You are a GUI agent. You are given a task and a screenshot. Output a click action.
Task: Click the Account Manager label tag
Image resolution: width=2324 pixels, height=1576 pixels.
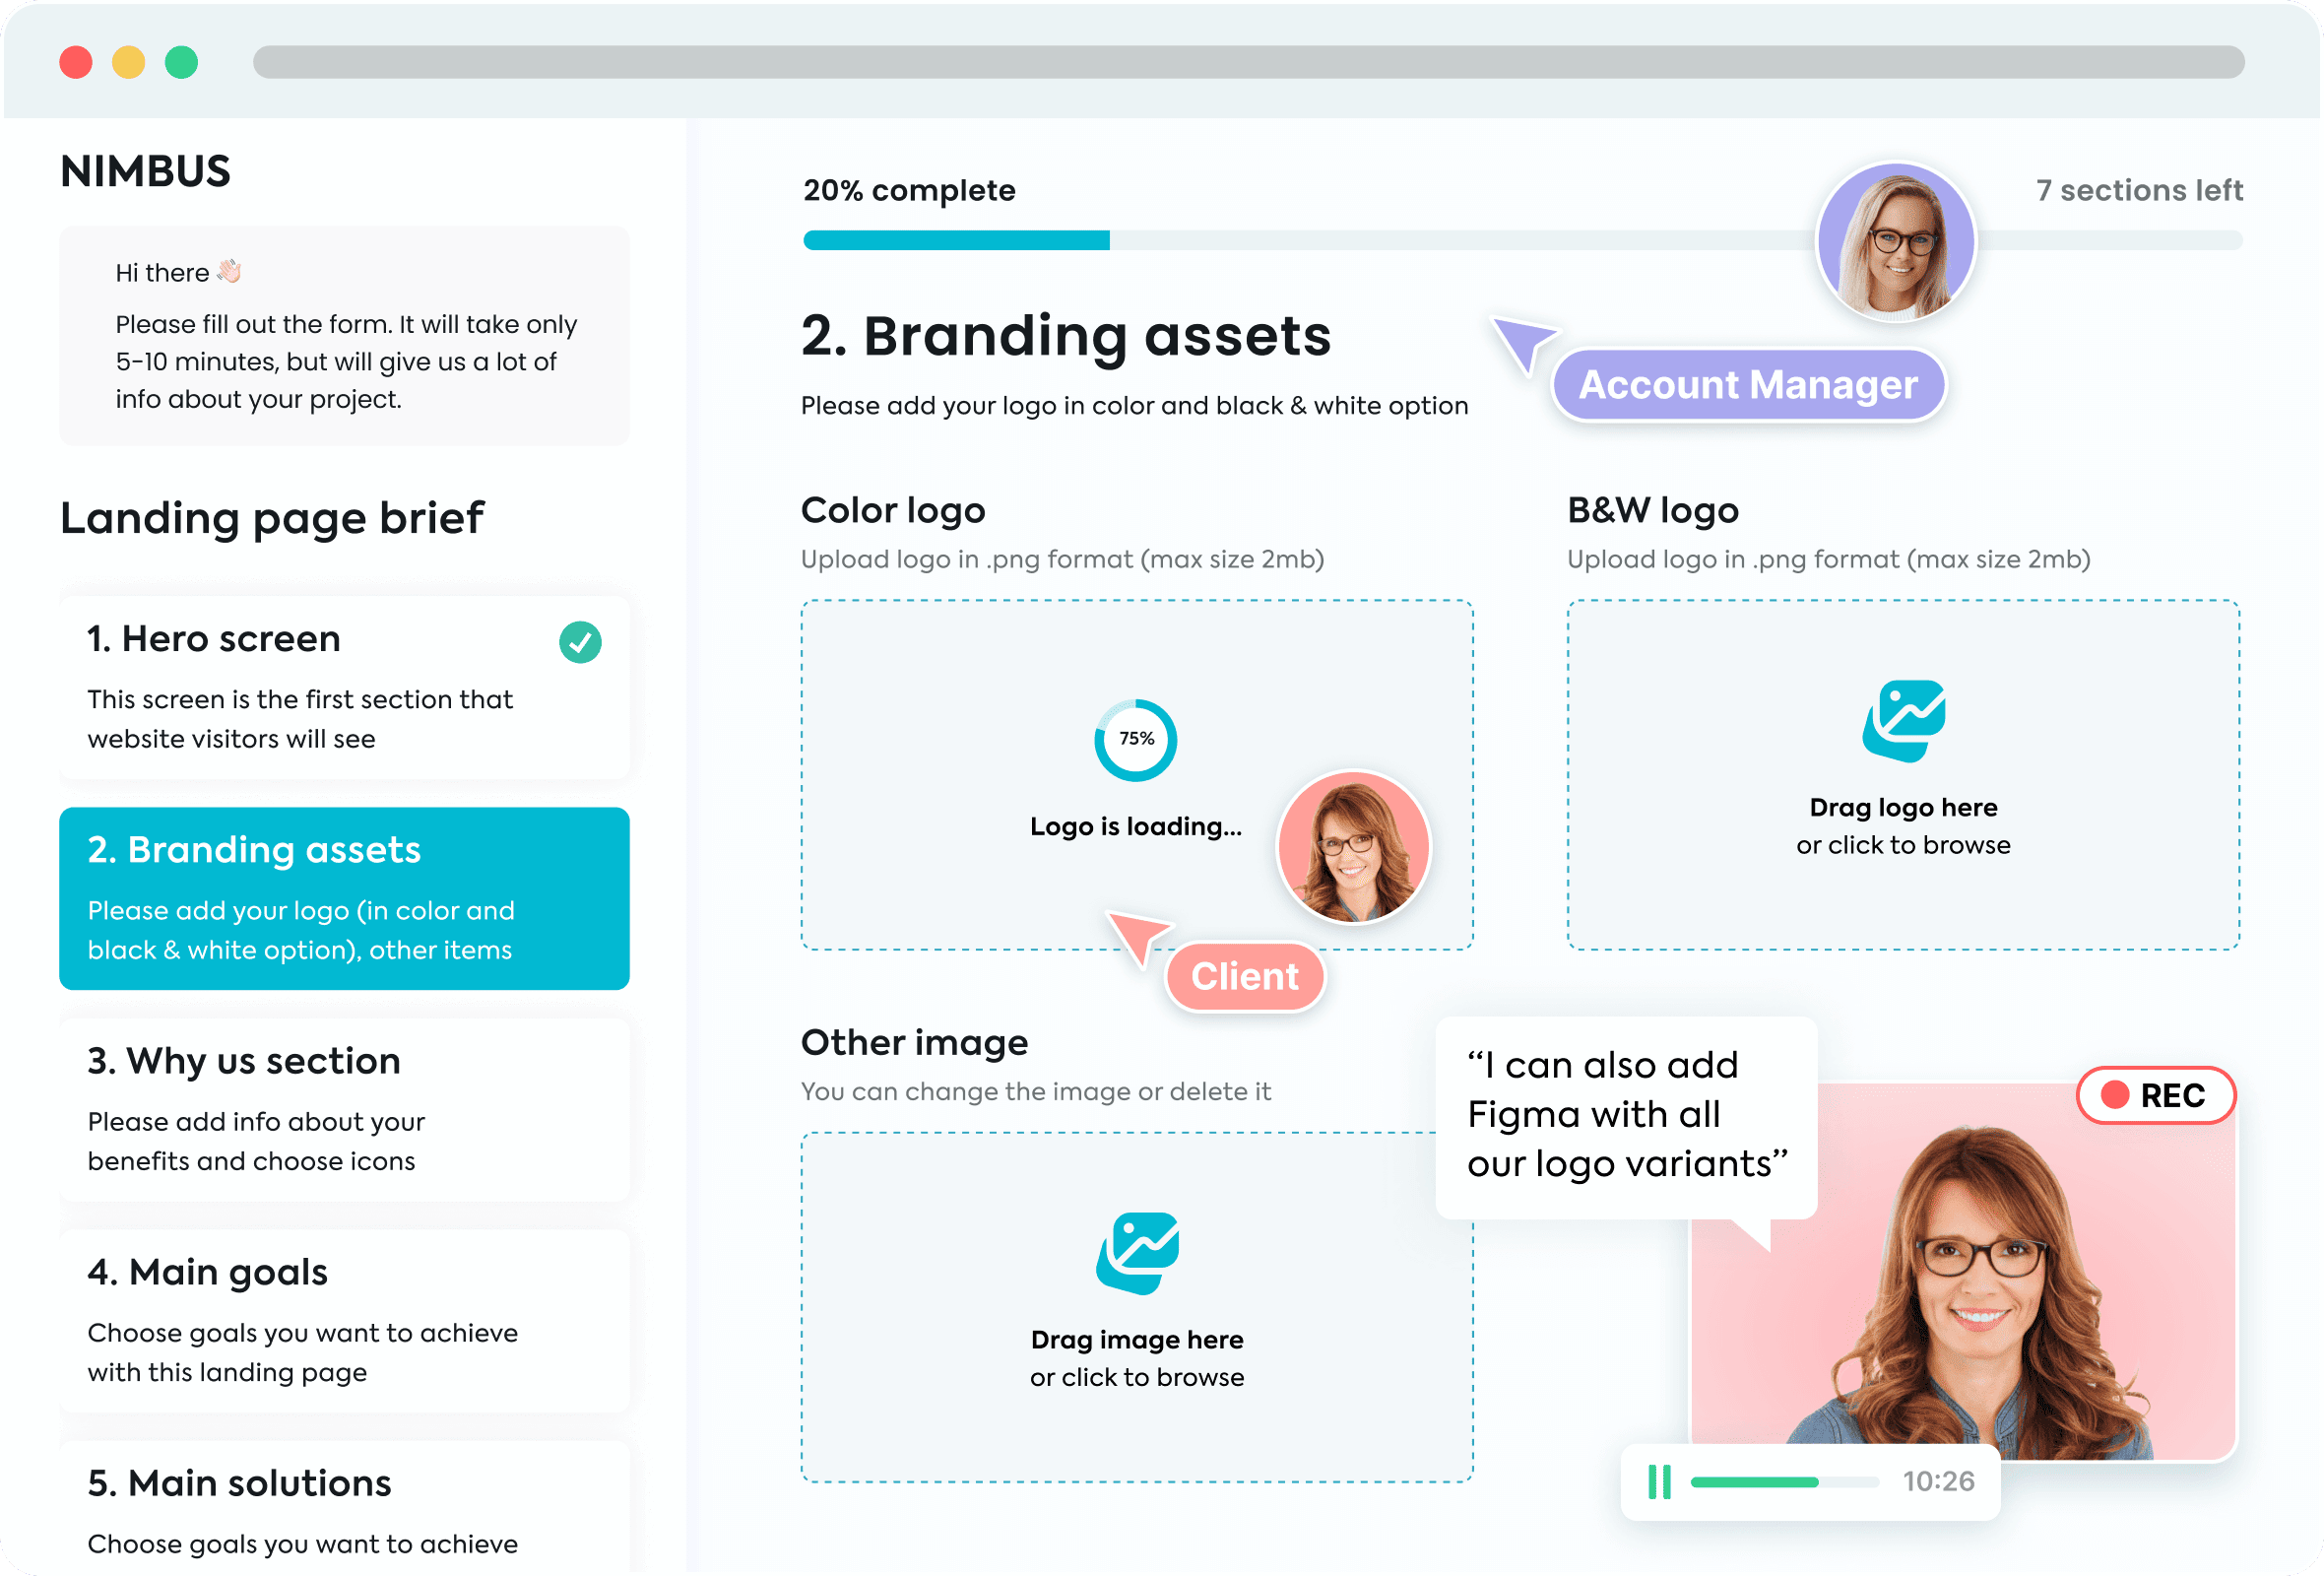(x=1748, y=385)
